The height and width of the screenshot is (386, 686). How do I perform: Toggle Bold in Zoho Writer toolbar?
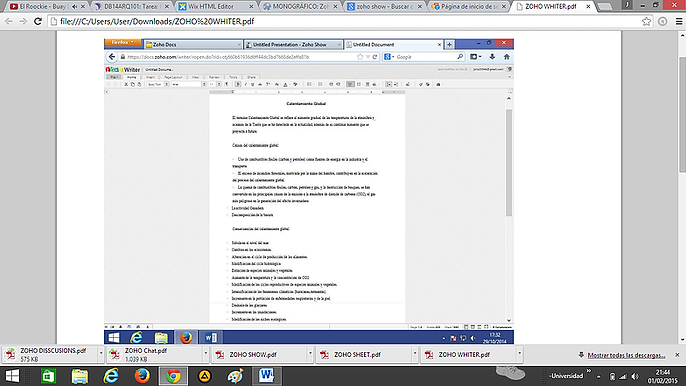(x=238, y=84)
